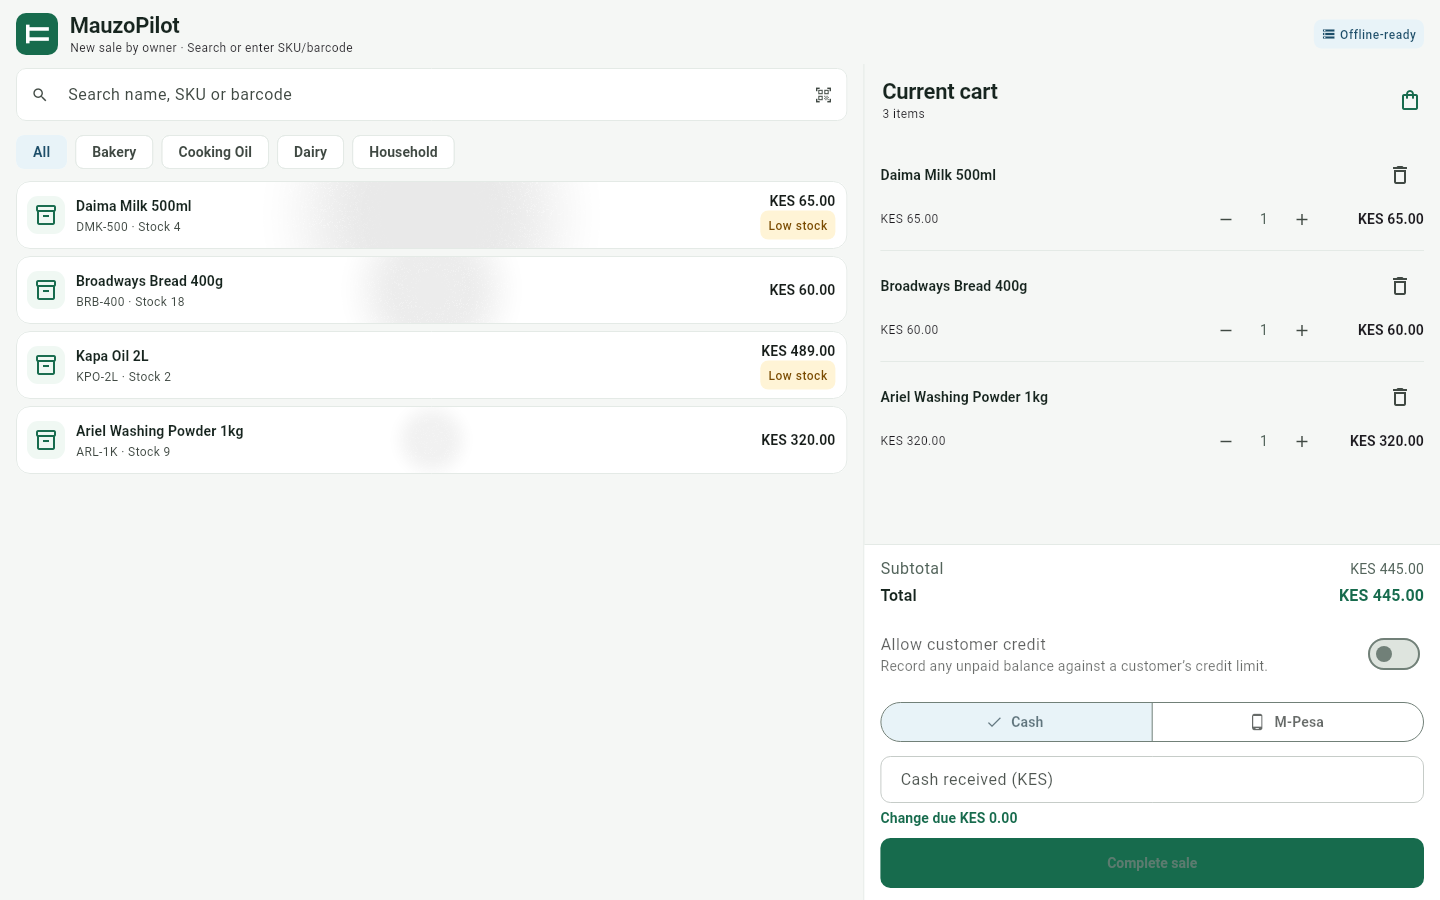
Task: Click box icon for Kapa Oil product
Action: pyautogui.click(x=46, y=365)
